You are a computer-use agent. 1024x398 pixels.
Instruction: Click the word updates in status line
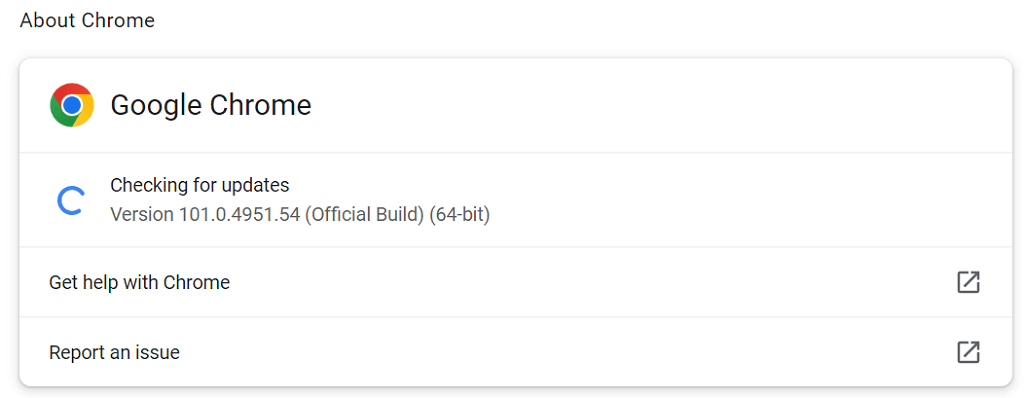coord(257,186)
